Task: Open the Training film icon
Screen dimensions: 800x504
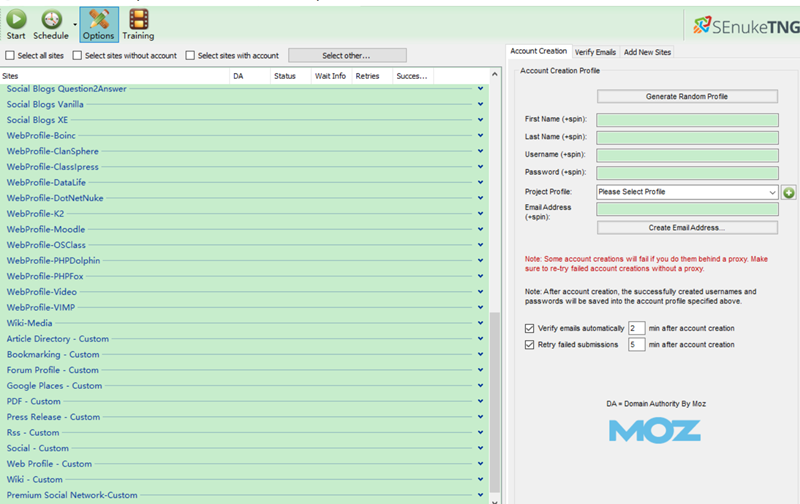Action: [138, 18]
